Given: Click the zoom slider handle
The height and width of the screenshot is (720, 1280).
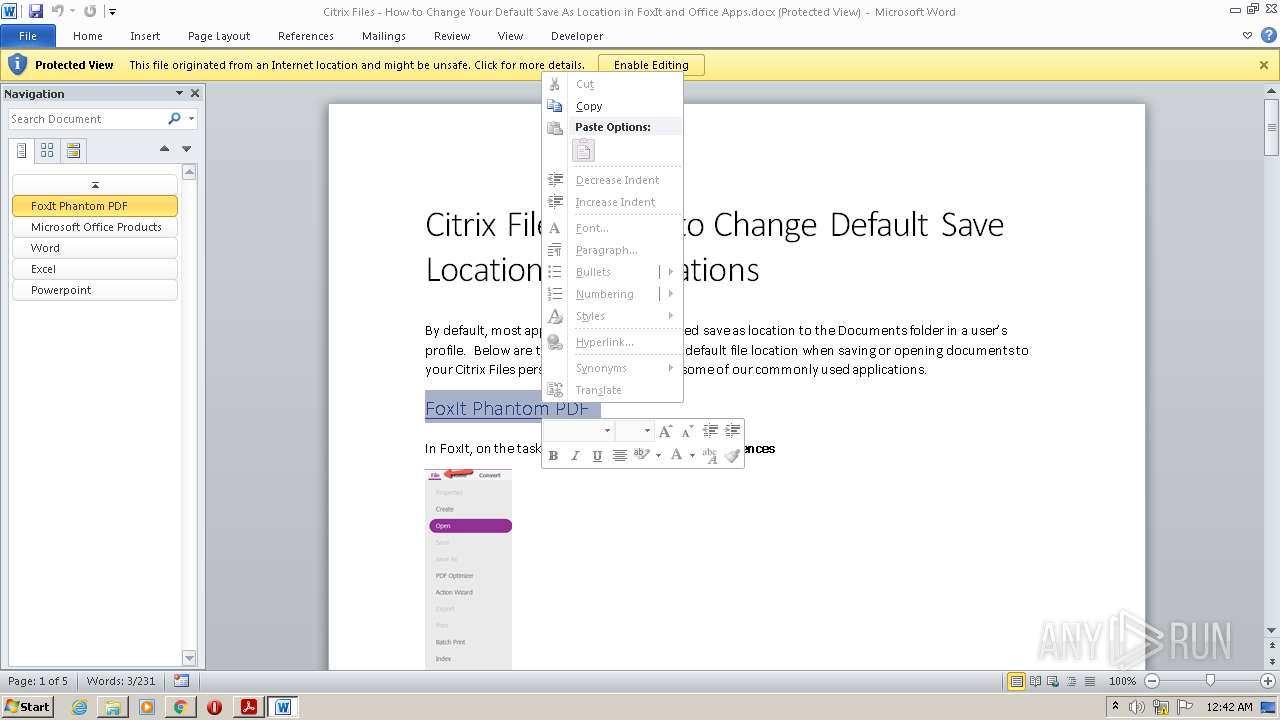Looking at the screenshot, I should coord(1210,681).
